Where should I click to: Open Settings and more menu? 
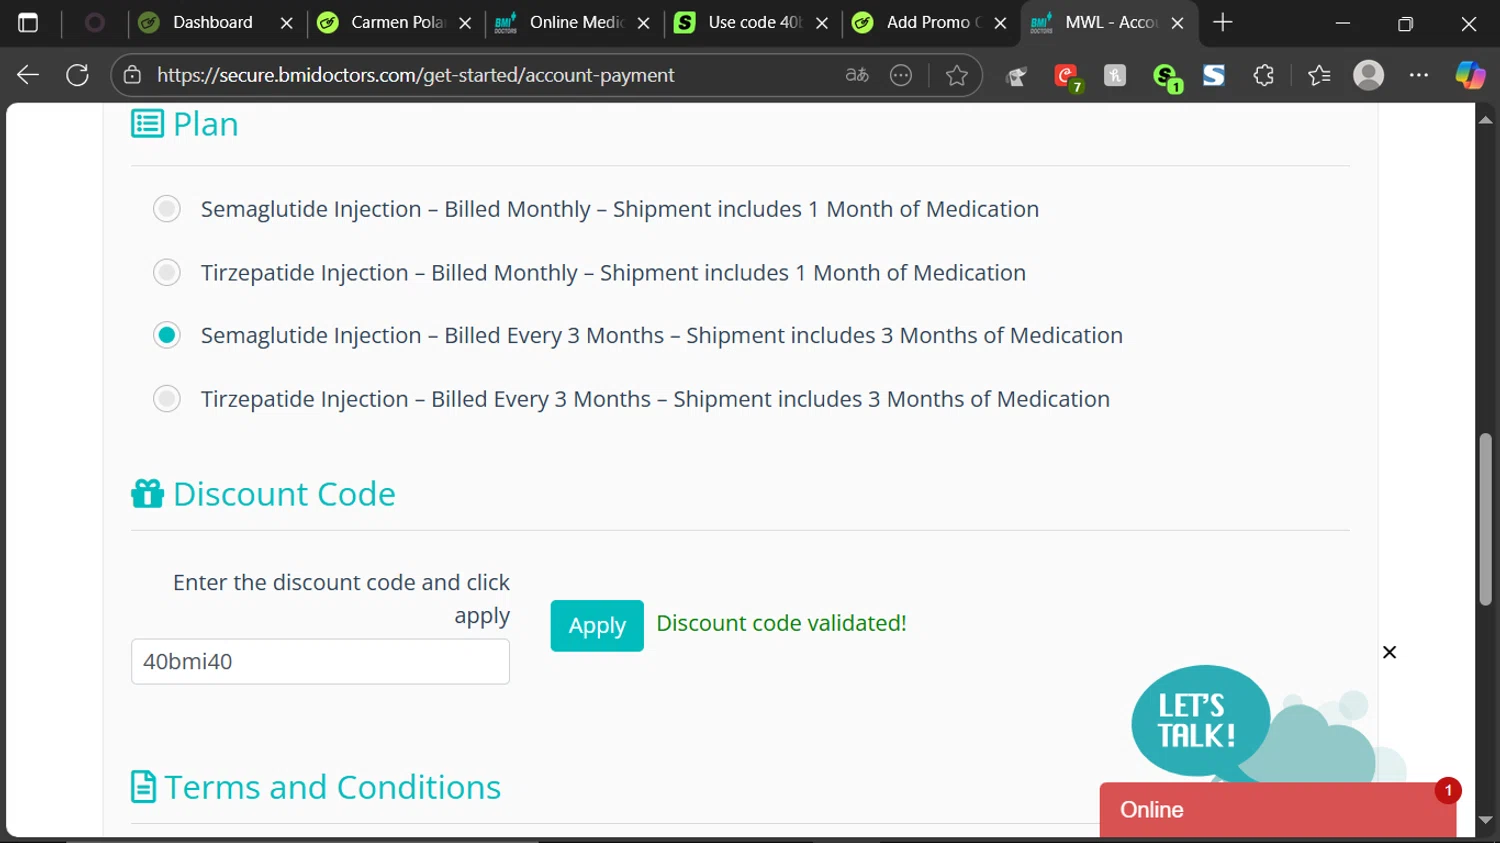coord(1419,75)
